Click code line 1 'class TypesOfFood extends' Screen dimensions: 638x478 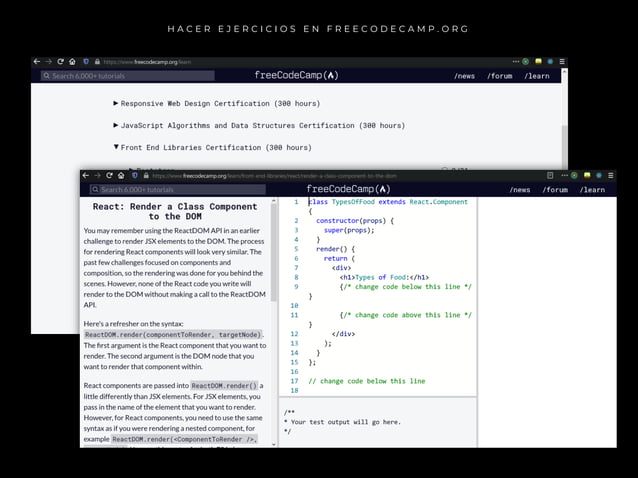point(388,202)
